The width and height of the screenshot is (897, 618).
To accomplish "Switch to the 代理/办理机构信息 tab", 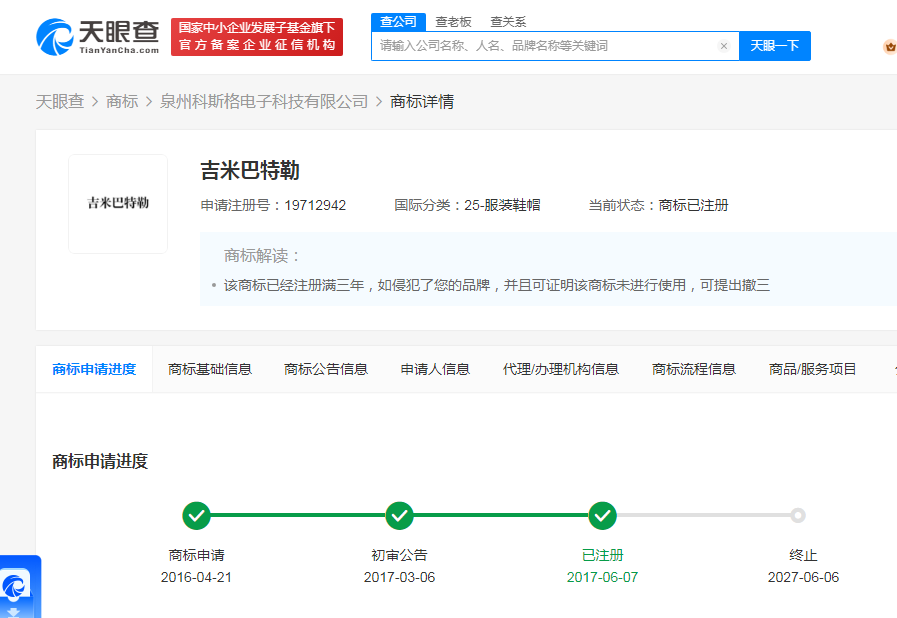I will (561, 370).
